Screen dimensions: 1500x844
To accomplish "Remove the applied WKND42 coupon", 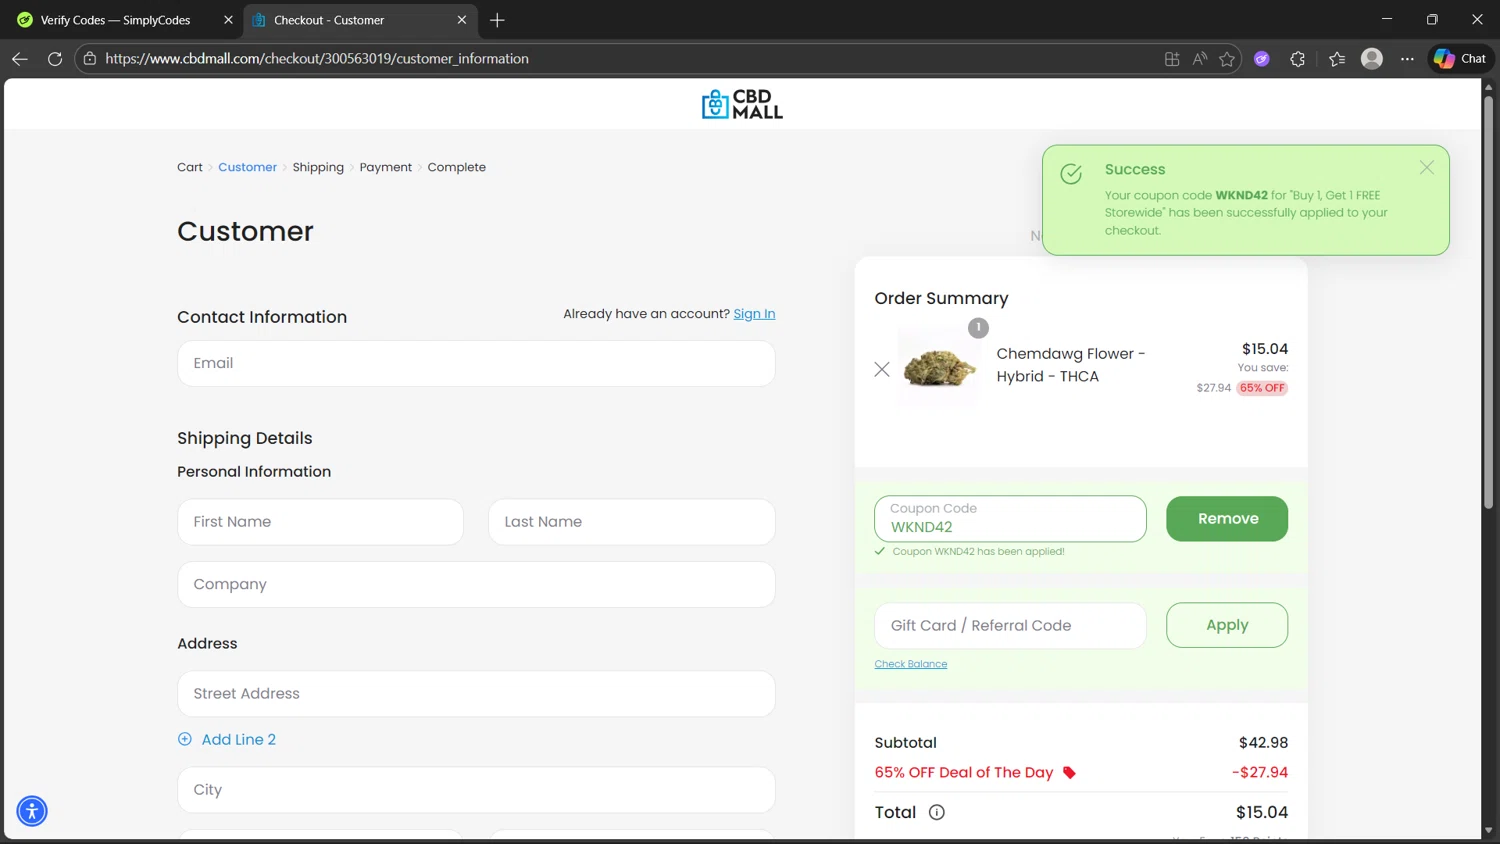I will coord(1227,519).
